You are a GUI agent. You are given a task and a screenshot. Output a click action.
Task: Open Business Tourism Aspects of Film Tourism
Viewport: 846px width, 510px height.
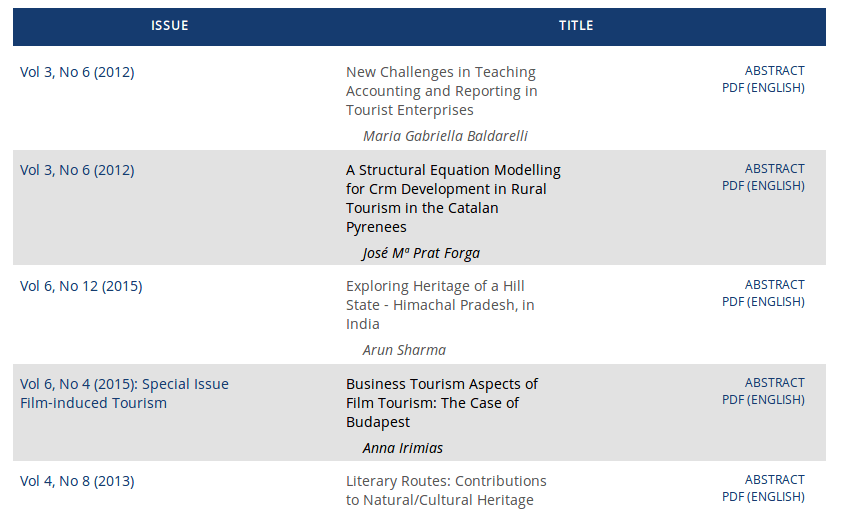coord(441,403)
